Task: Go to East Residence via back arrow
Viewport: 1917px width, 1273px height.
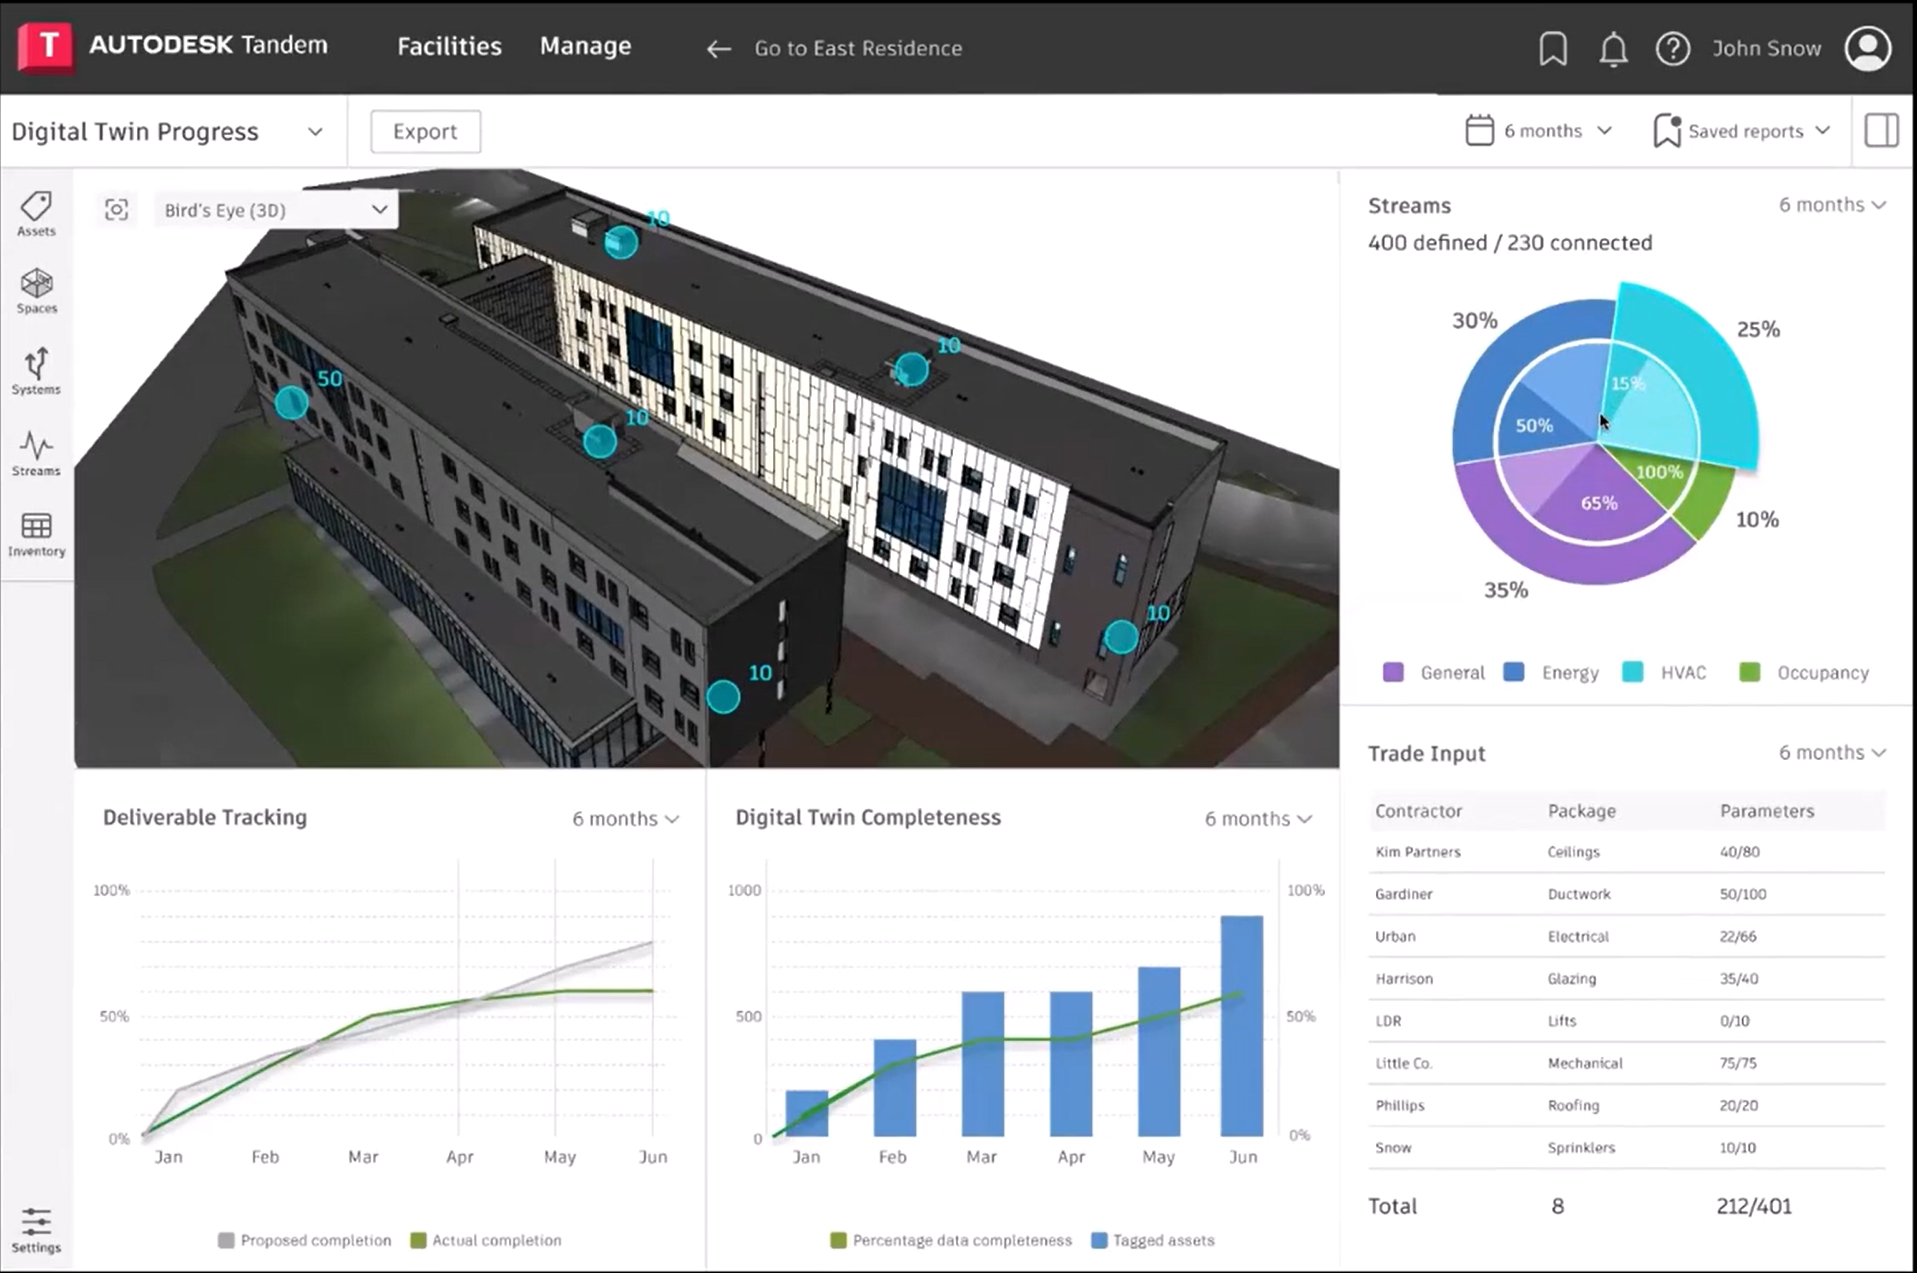Action: click(x=718, y=48)
